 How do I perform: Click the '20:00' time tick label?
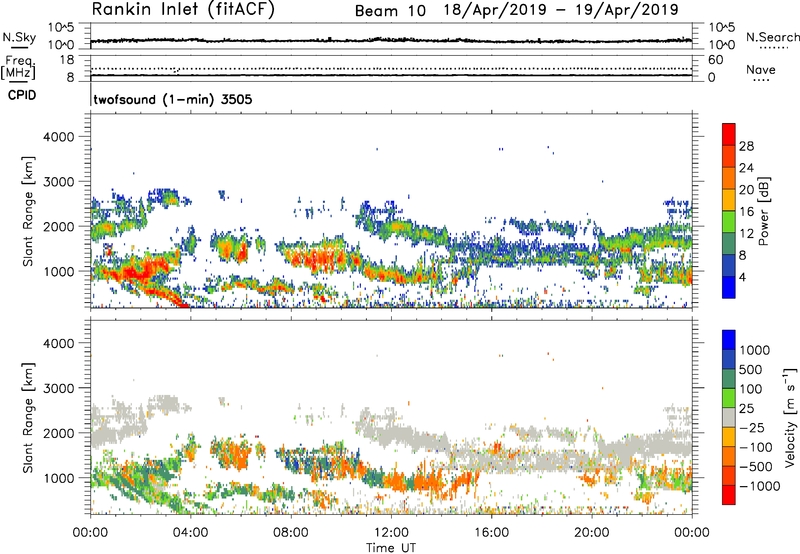pyautogui.click(x=592, y=533)
